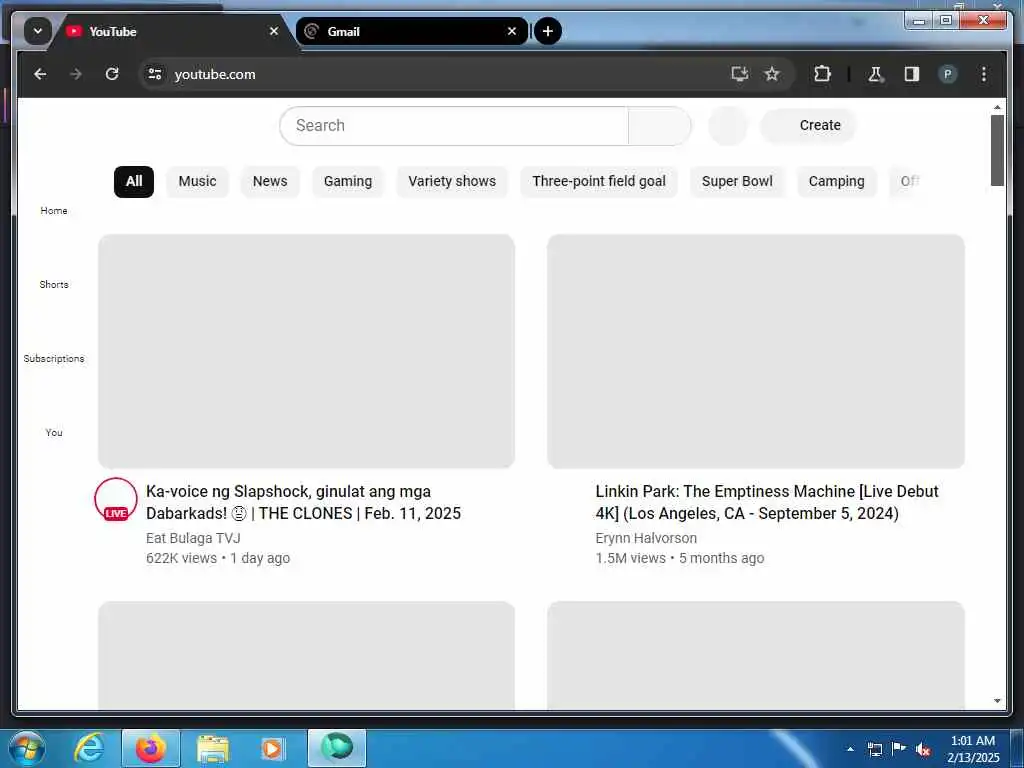Launch Internet Explorer from taskbar

88,748
